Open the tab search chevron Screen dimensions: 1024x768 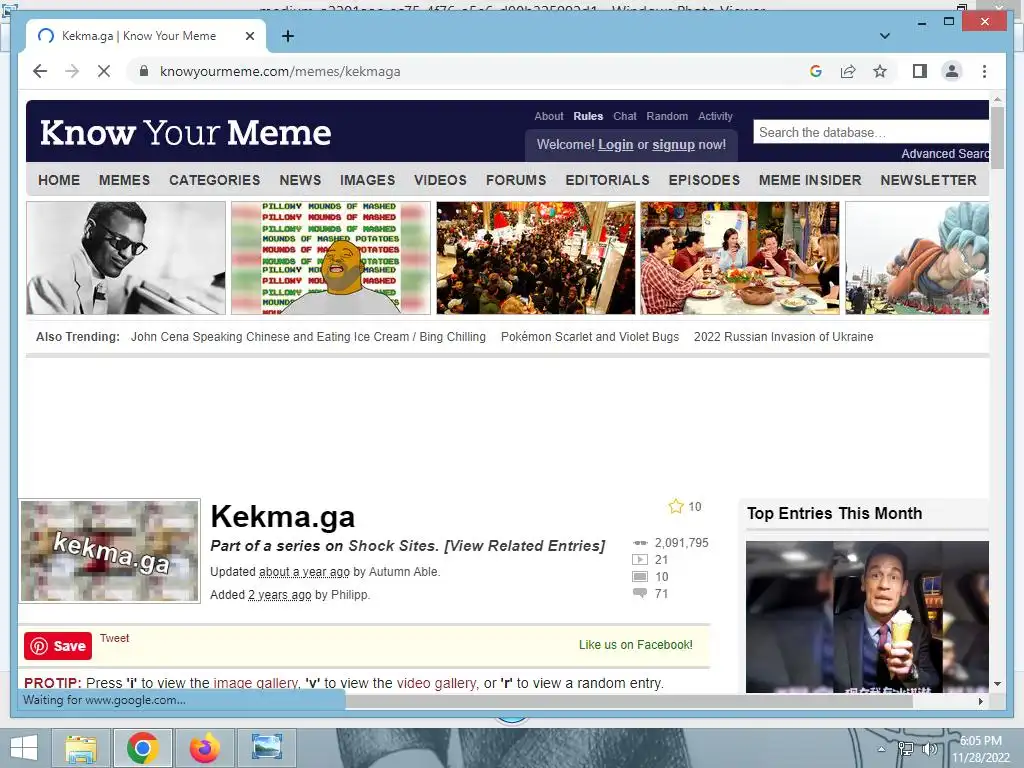(884, 36)
